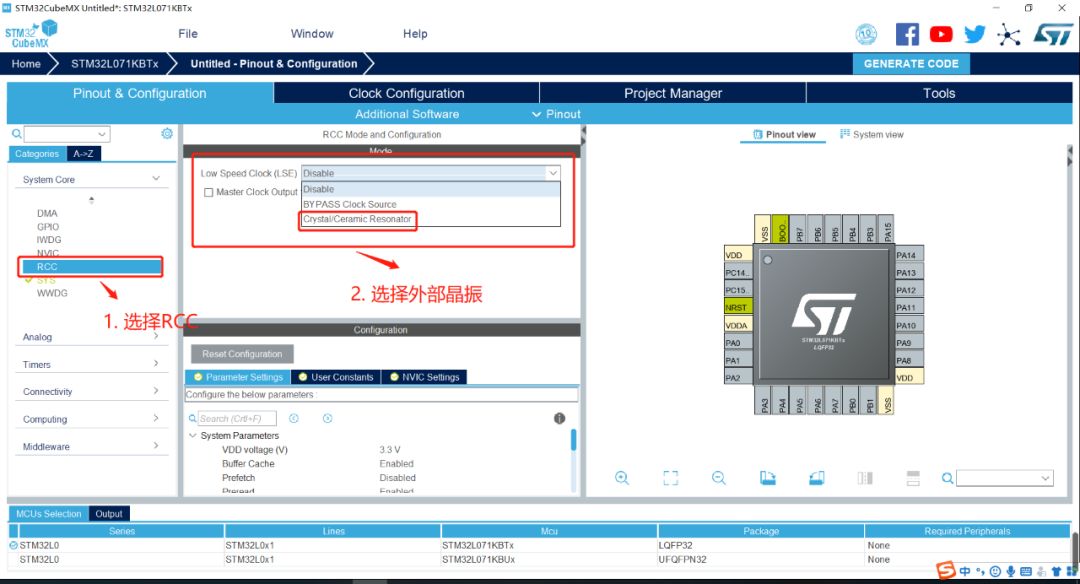Open the Output tab
This screenshot has width=1080, height=584.
pos(109,514)
